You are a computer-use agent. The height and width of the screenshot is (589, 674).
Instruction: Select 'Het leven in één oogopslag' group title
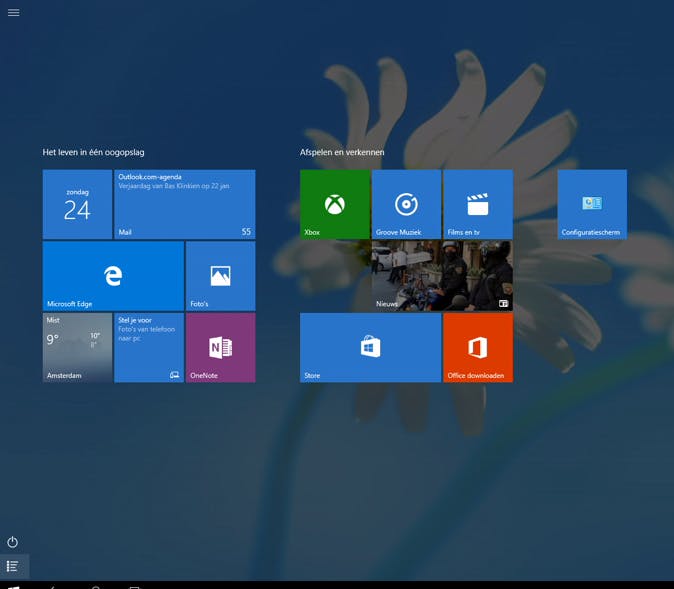[93, 152]
